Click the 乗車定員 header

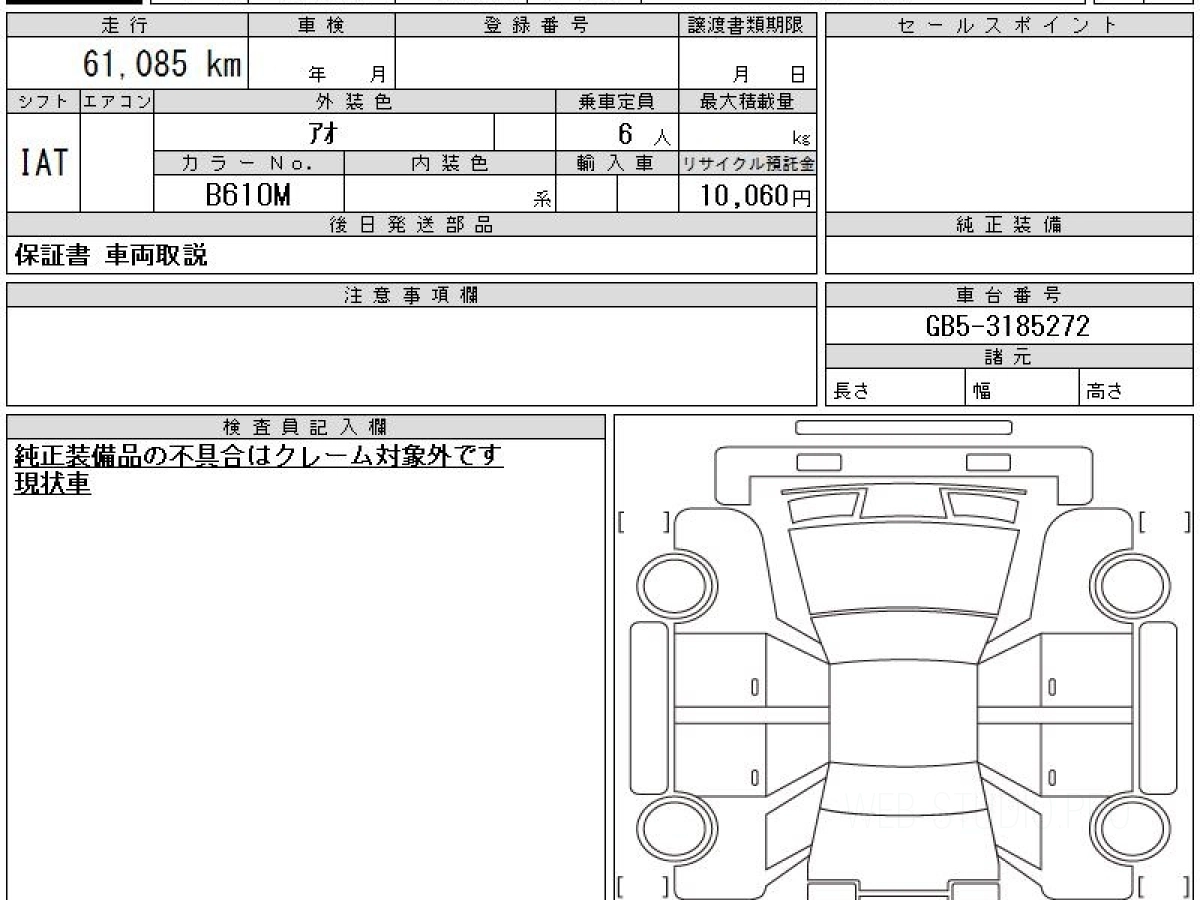click(617, 101)
